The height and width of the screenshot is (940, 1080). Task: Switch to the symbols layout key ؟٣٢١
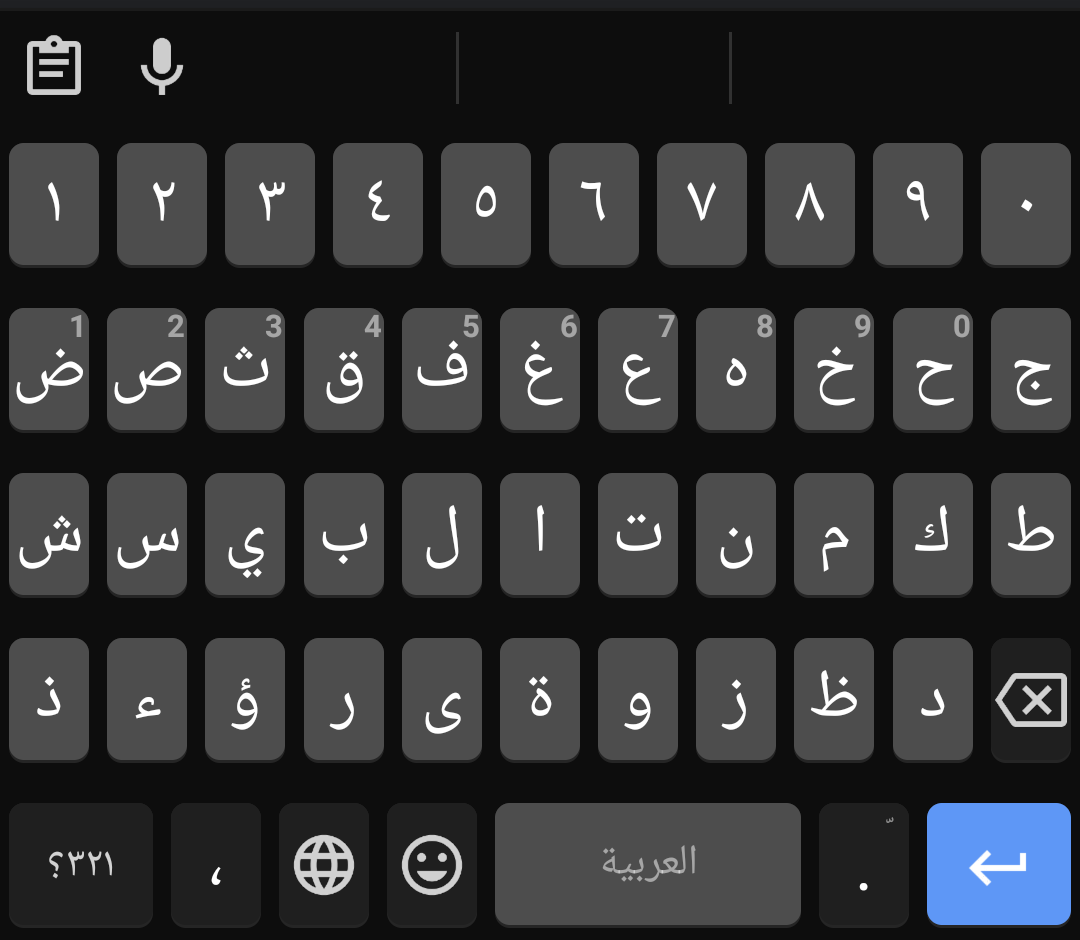tap(80, 863)
